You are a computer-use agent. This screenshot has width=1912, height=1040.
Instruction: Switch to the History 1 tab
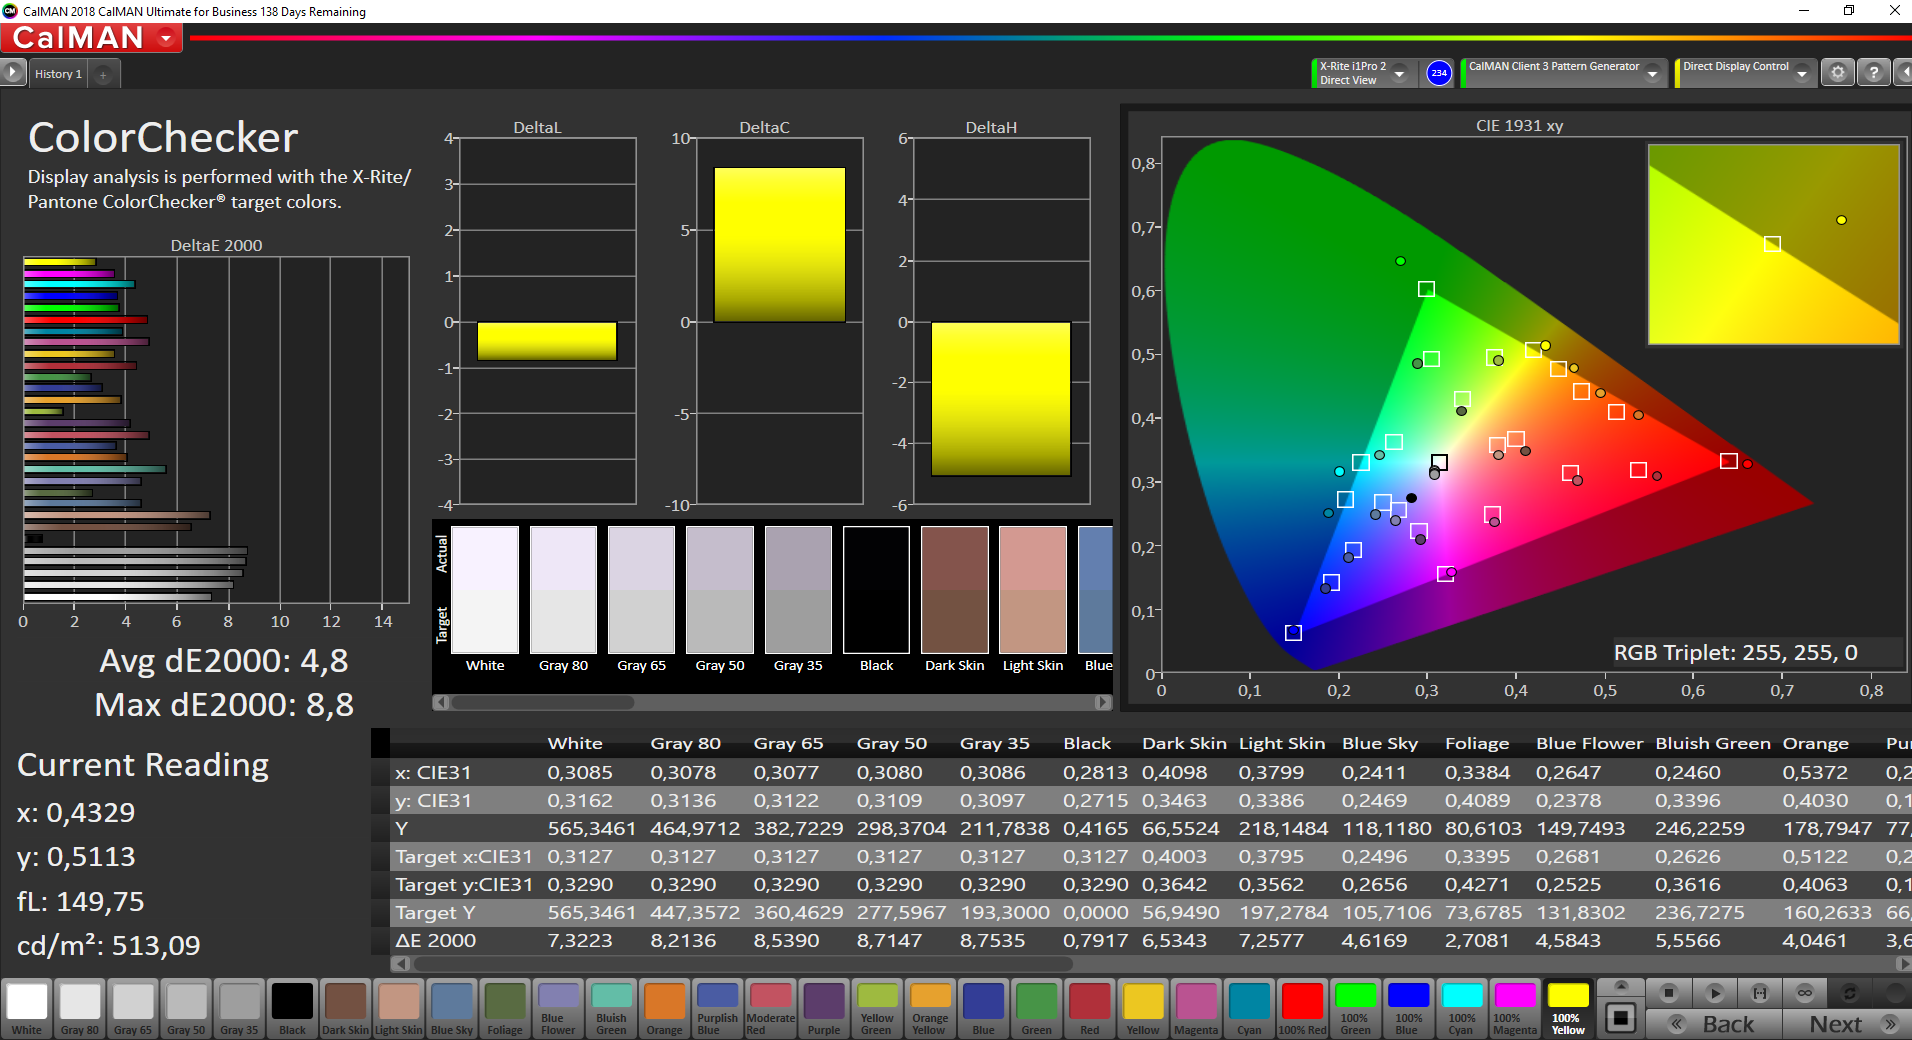pyautogui.click(x=58, y=74)
